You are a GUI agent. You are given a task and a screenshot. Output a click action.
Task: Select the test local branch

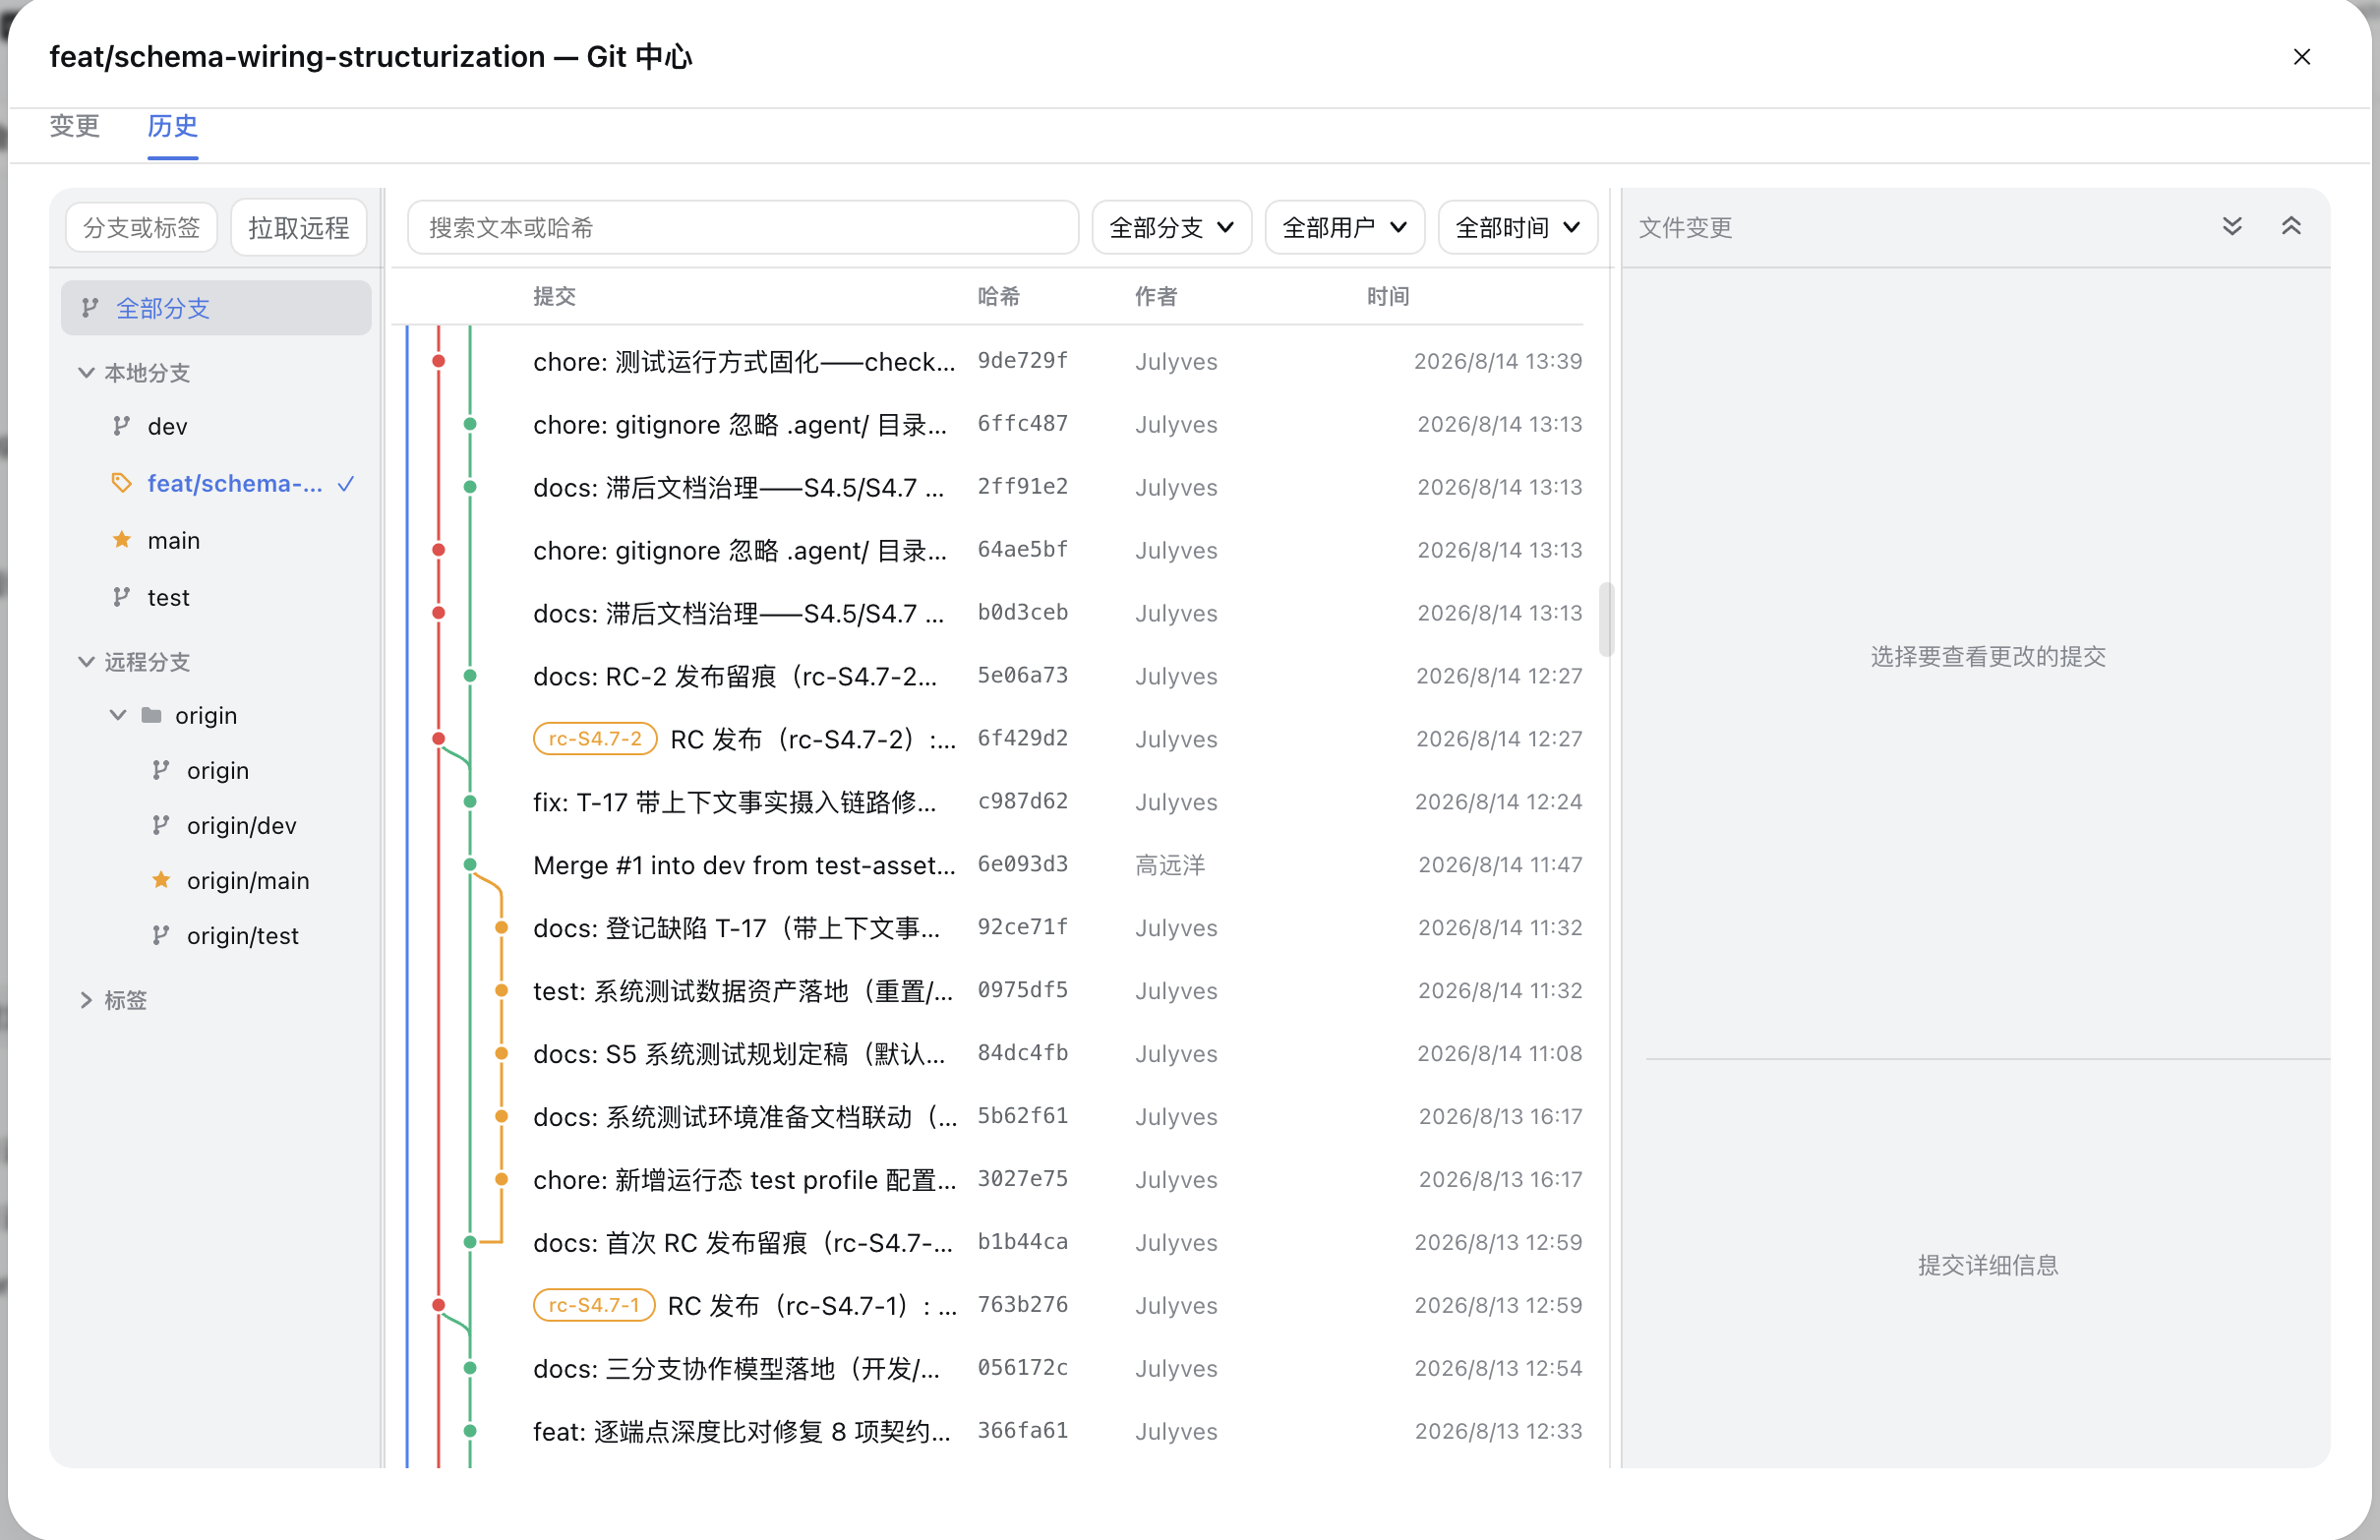pos(216,597)
